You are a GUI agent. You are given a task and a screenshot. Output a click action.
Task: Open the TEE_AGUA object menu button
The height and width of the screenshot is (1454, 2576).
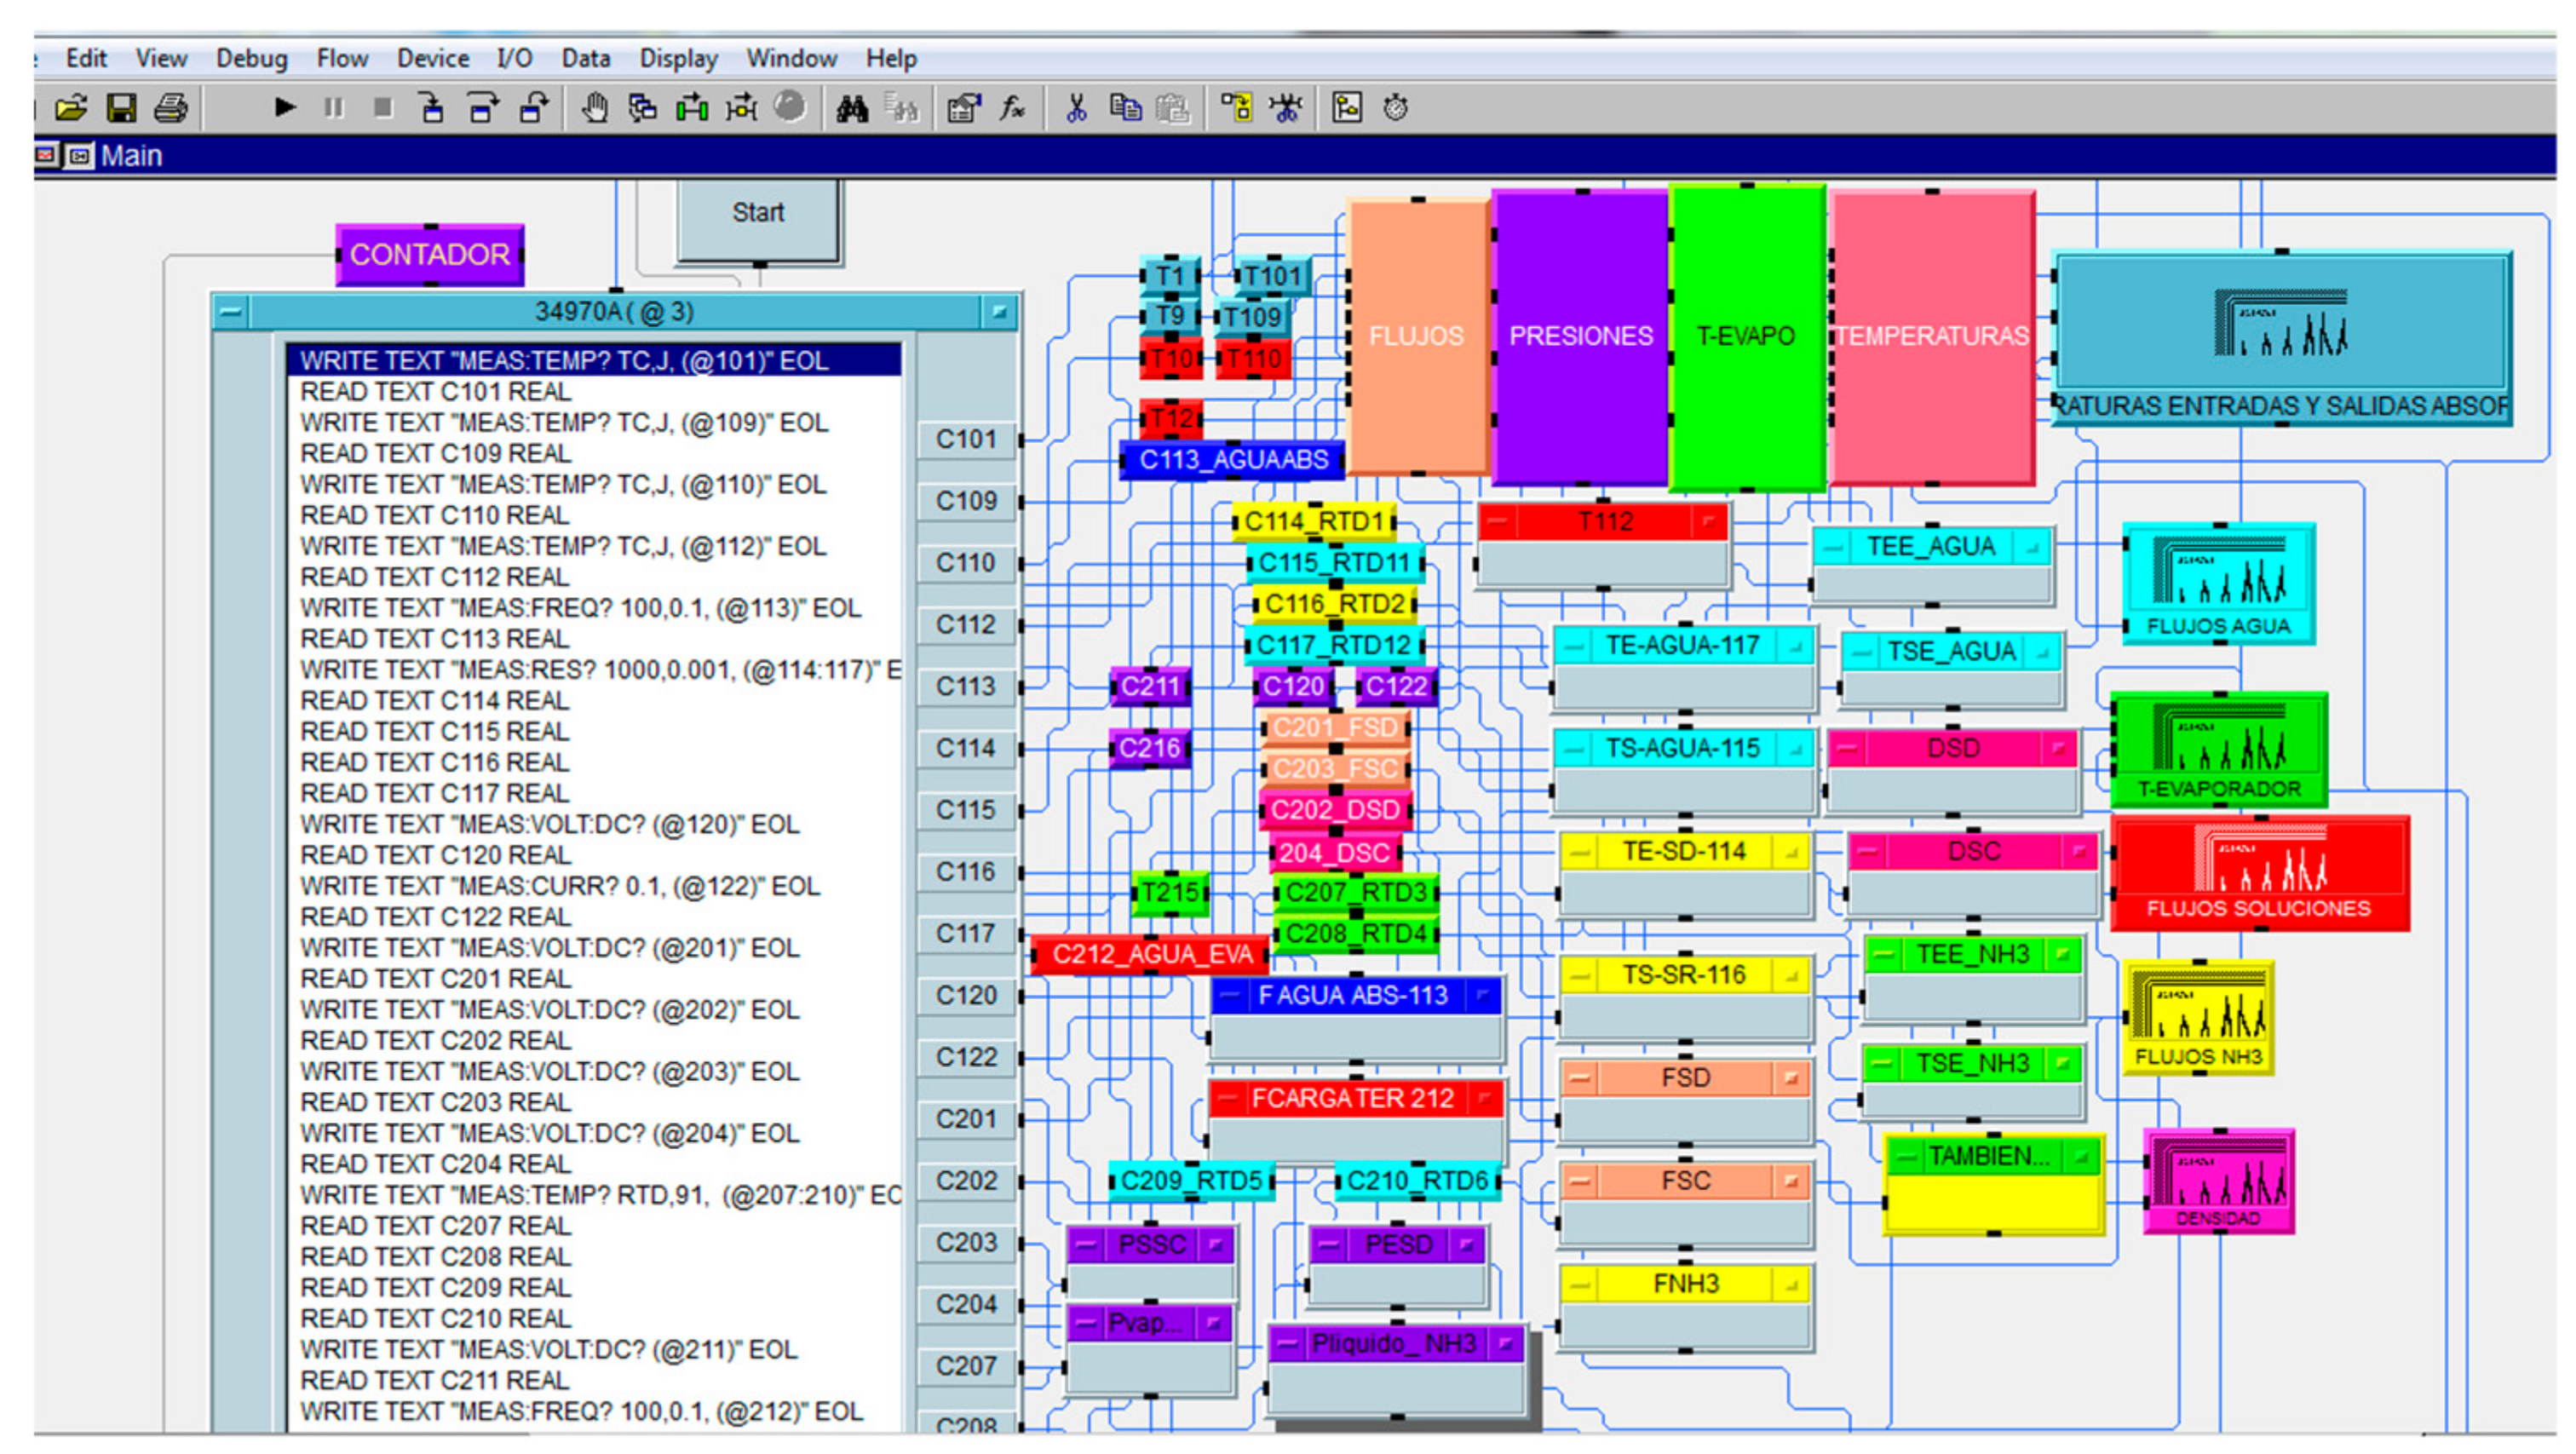click(1833, 547)
